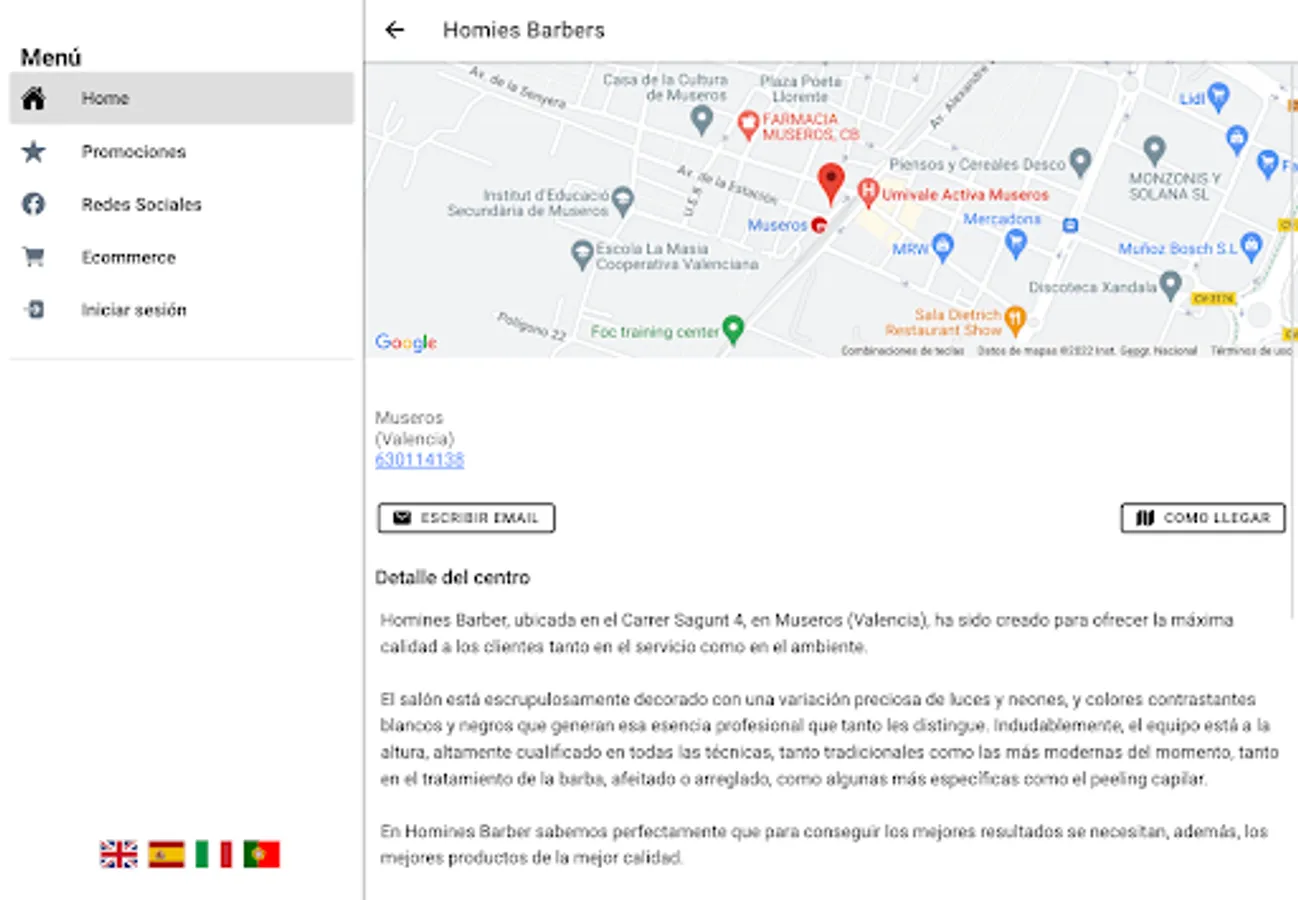Click the red location pin on map
Image resolution: width=1298 pixels, height=900 pixels.
[830, 184]
